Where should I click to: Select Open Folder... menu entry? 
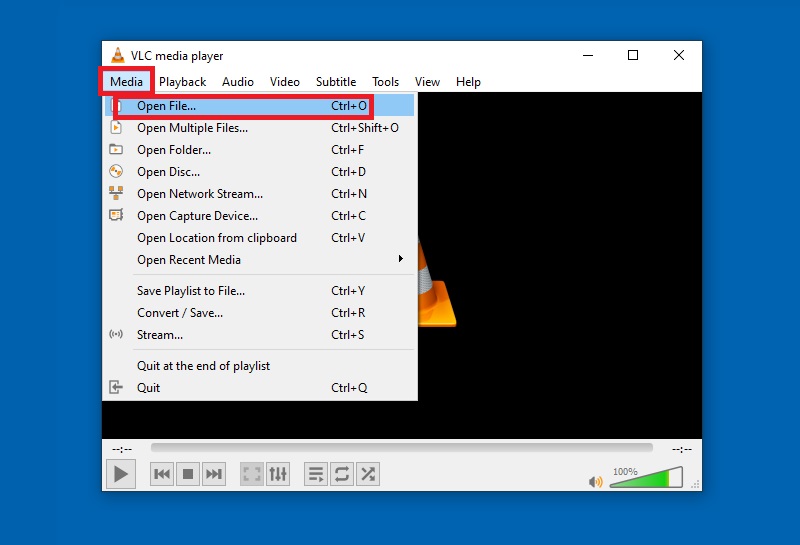tap(260, 150)
